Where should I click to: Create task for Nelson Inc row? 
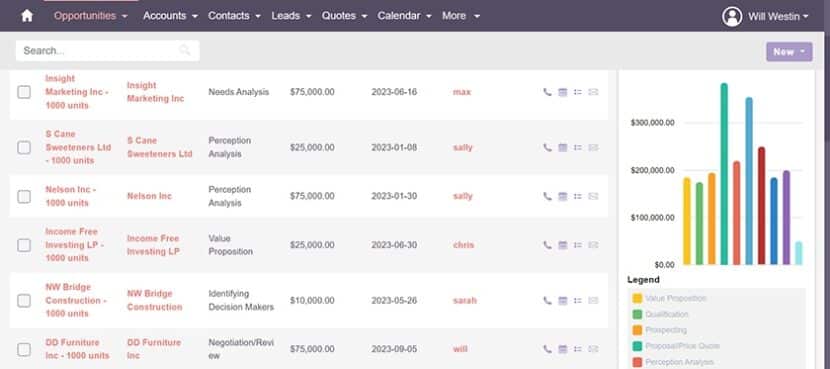[x=578, y=196]
